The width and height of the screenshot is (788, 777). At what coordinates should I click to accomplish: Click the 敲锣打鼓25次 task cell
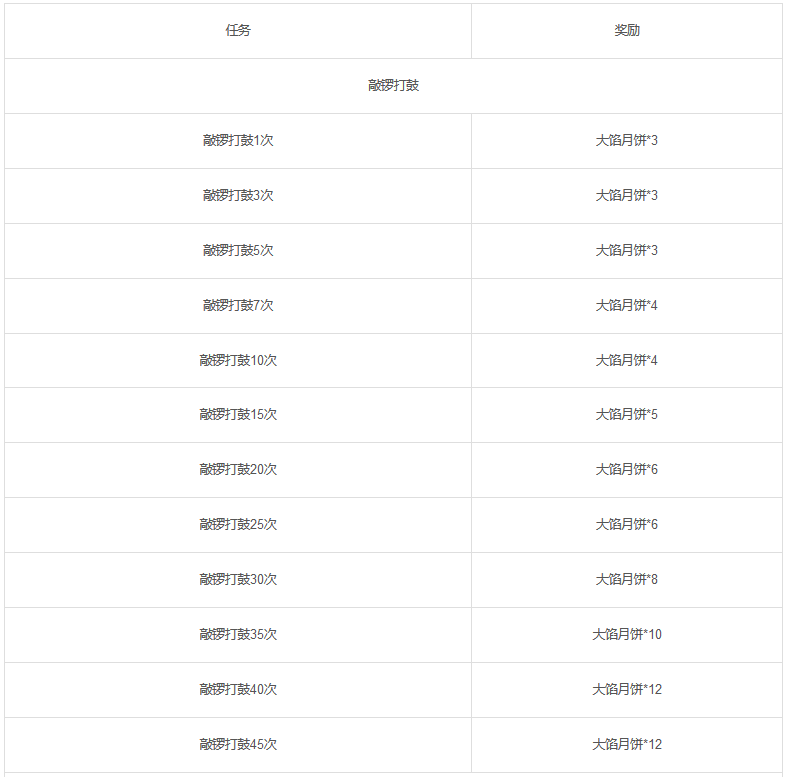point(238,525)
